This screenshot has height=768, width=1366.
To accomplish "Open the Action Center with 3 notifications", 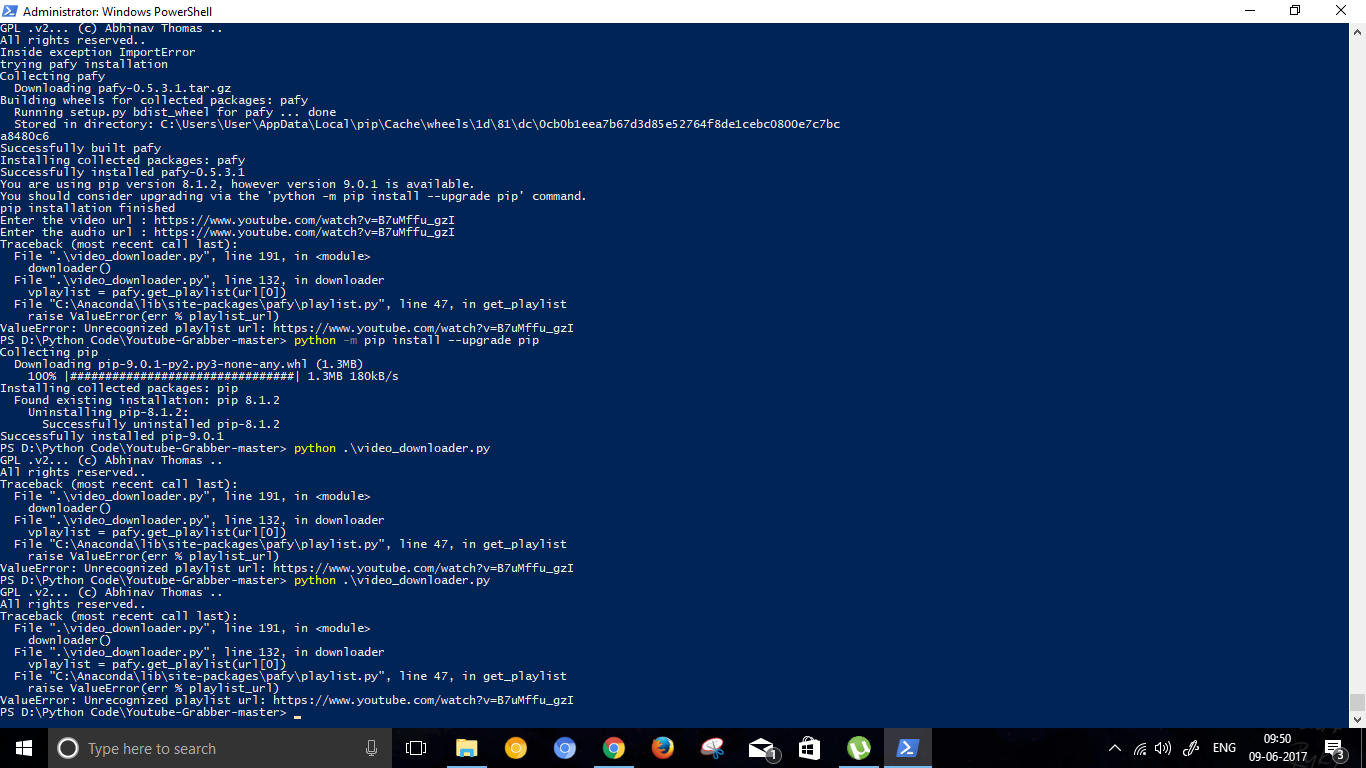I will pos(1334,749).
